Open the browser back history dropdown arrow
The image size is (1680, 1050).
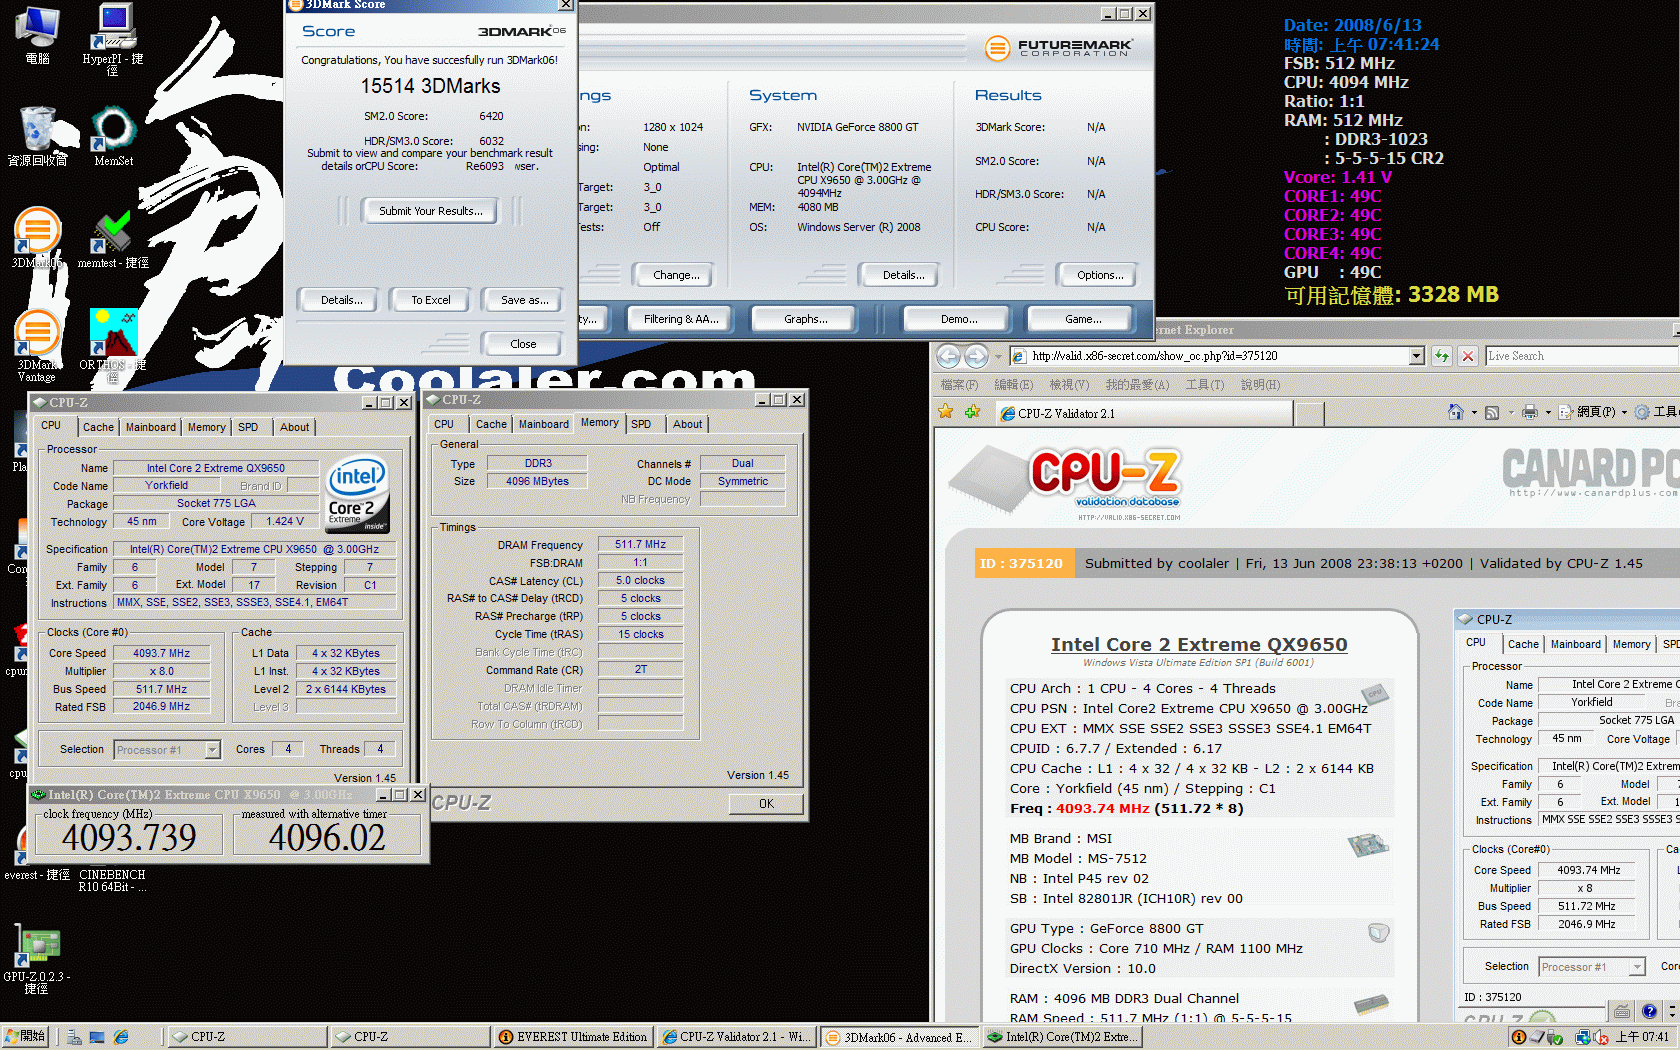pyautogui.click(x=998, y=356)
